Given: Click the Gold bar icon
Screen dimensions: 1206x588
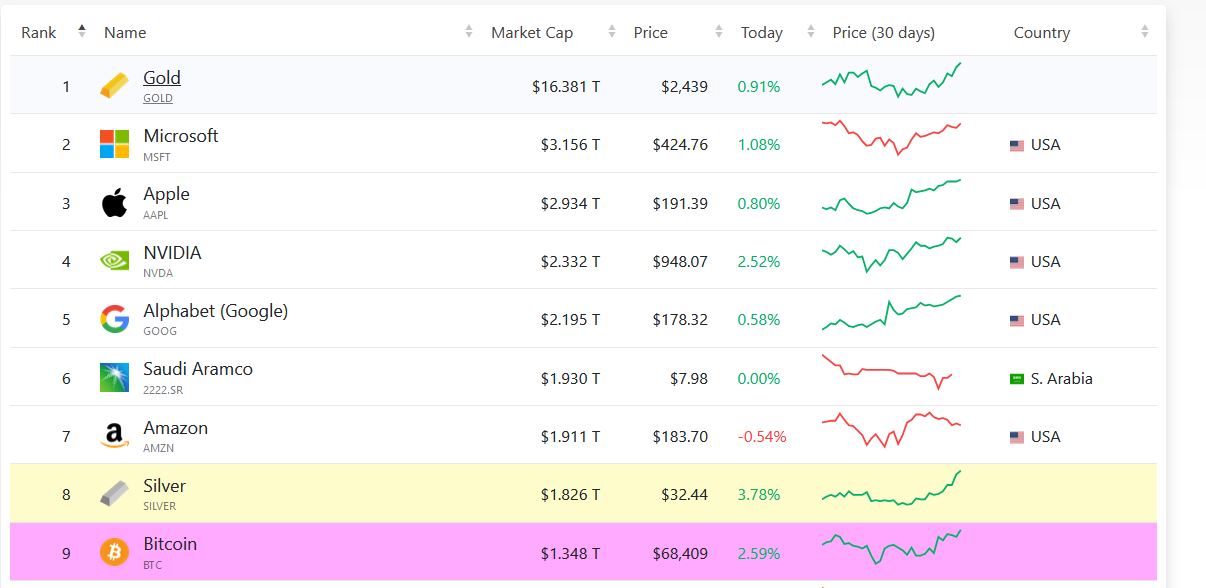Looking at the screenshot, I should [x=114, y=87].
